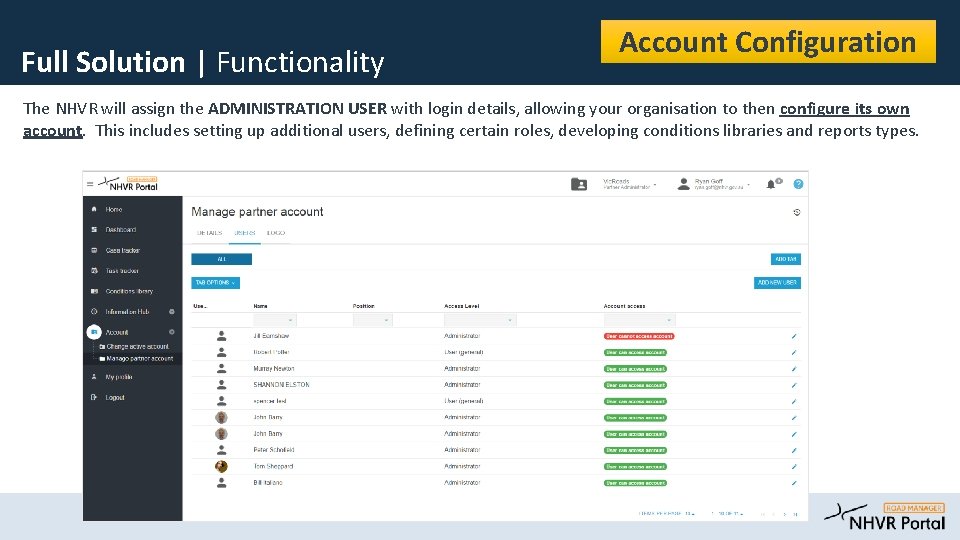This screenshot has height=540, width=960.
Task: Click the Add Tab button
Action: click(x=786, y=259)
